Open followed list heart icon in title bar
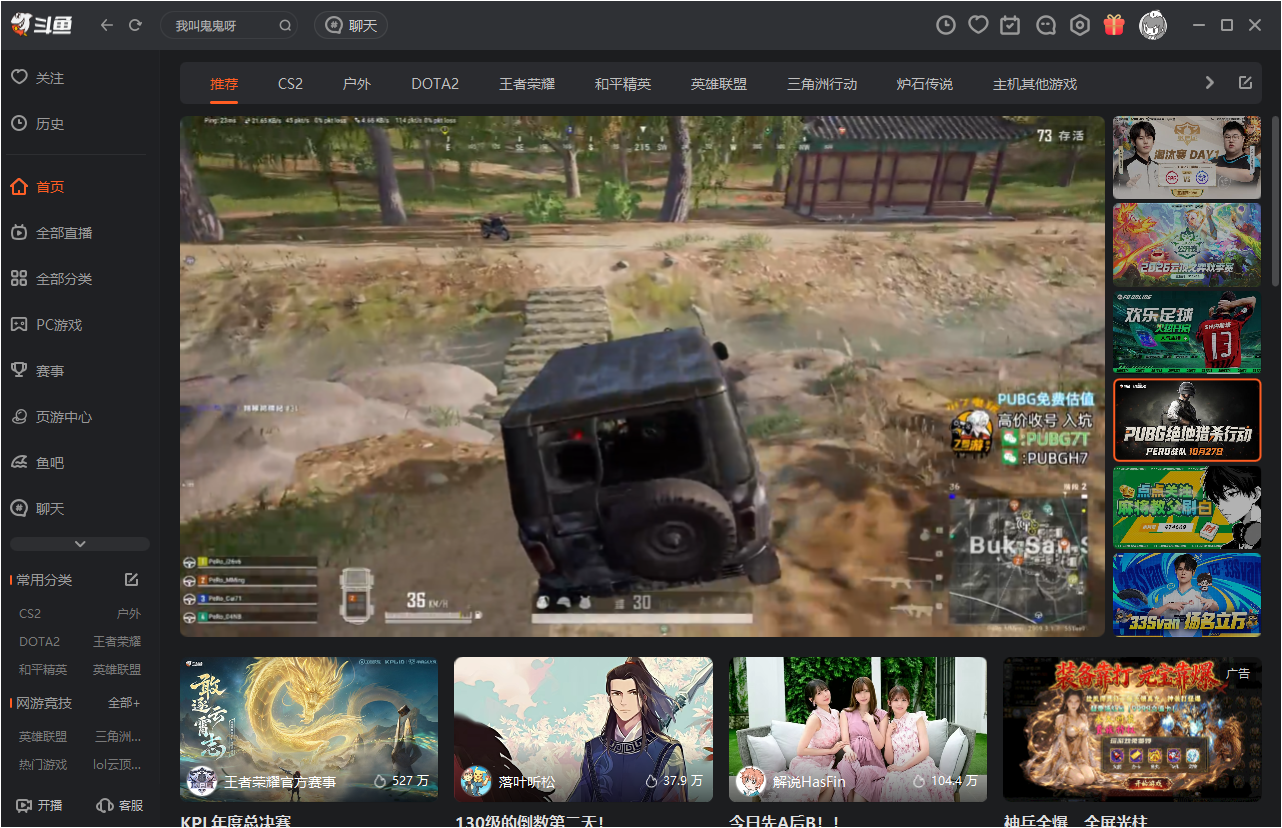The height and width of the screenshot is (828, 1282). [979, 25]
